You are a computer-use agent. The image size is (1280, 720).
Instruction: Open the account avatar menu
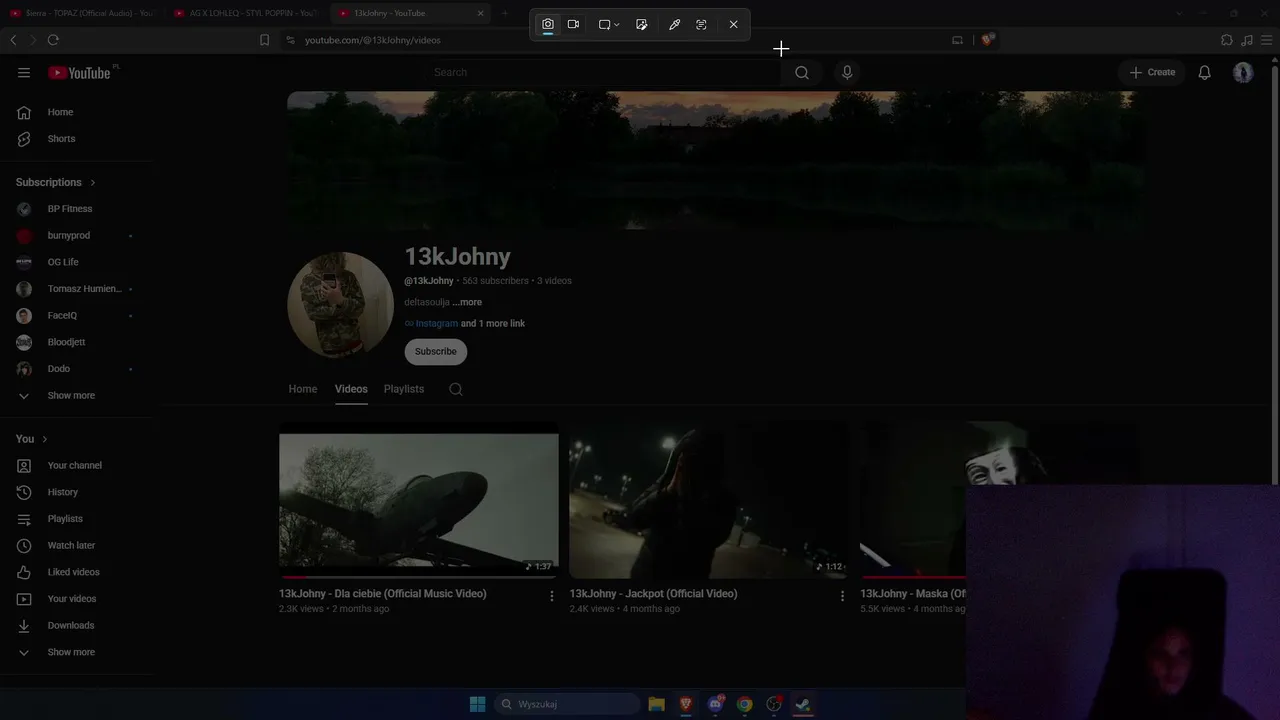[1243, 72]
